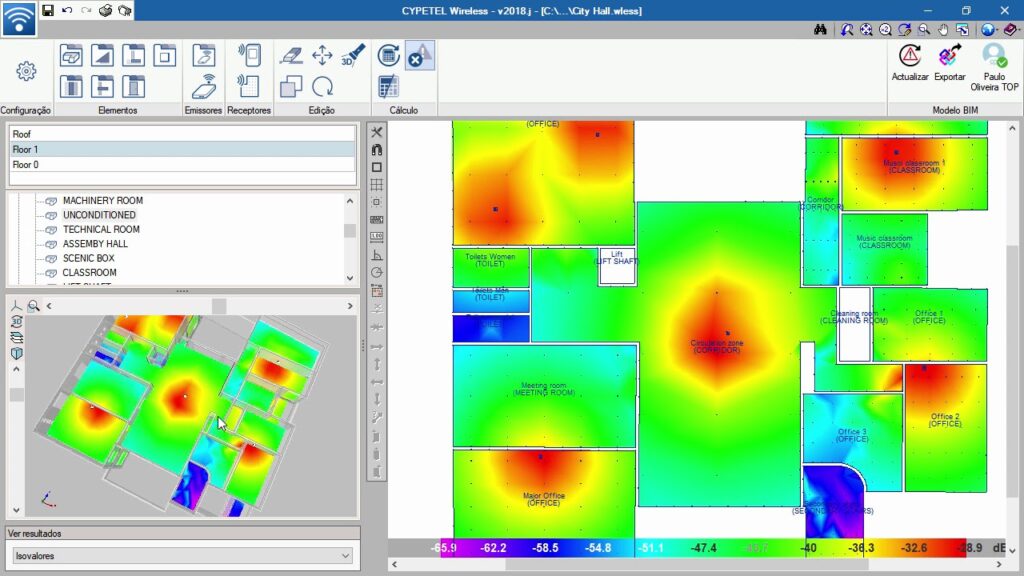Select the pan hand tool

(942, 30)
